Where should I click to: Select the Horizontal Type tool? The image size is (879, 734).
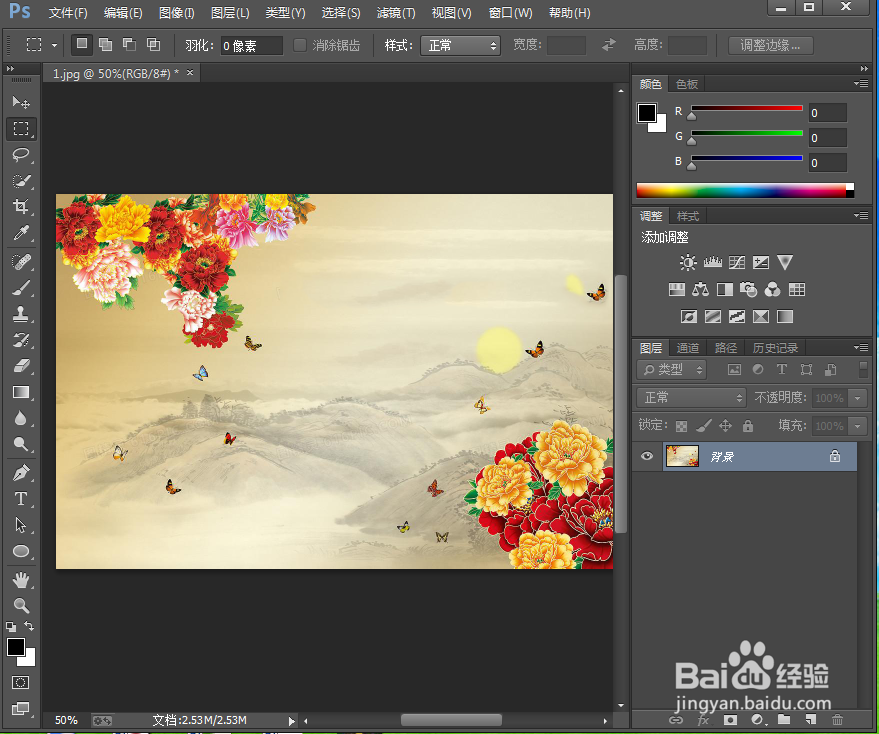point(21,499)
